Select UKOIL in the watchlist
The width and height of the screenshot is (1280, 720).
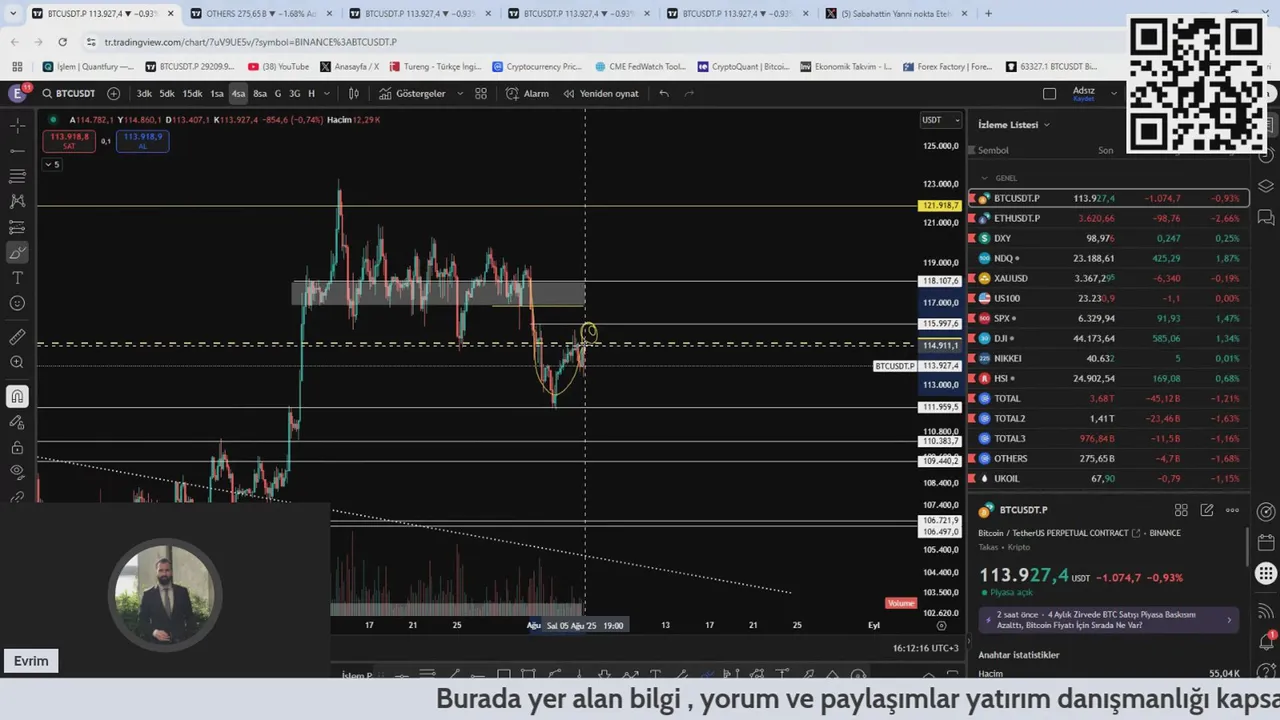1109,478
